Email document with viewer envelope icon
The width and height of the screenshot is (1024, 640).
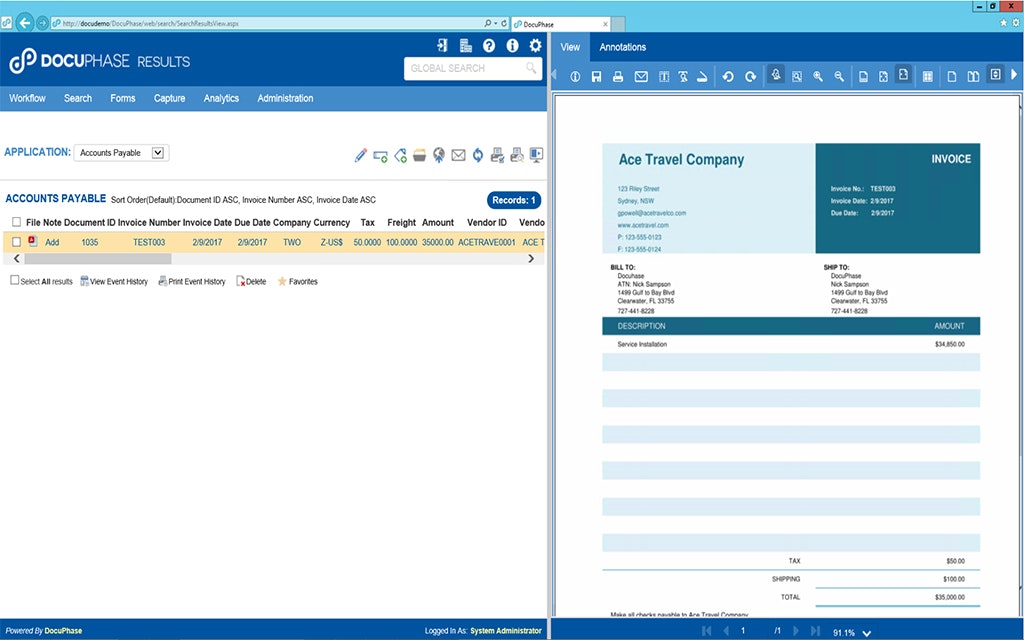(x=641, y=76)
